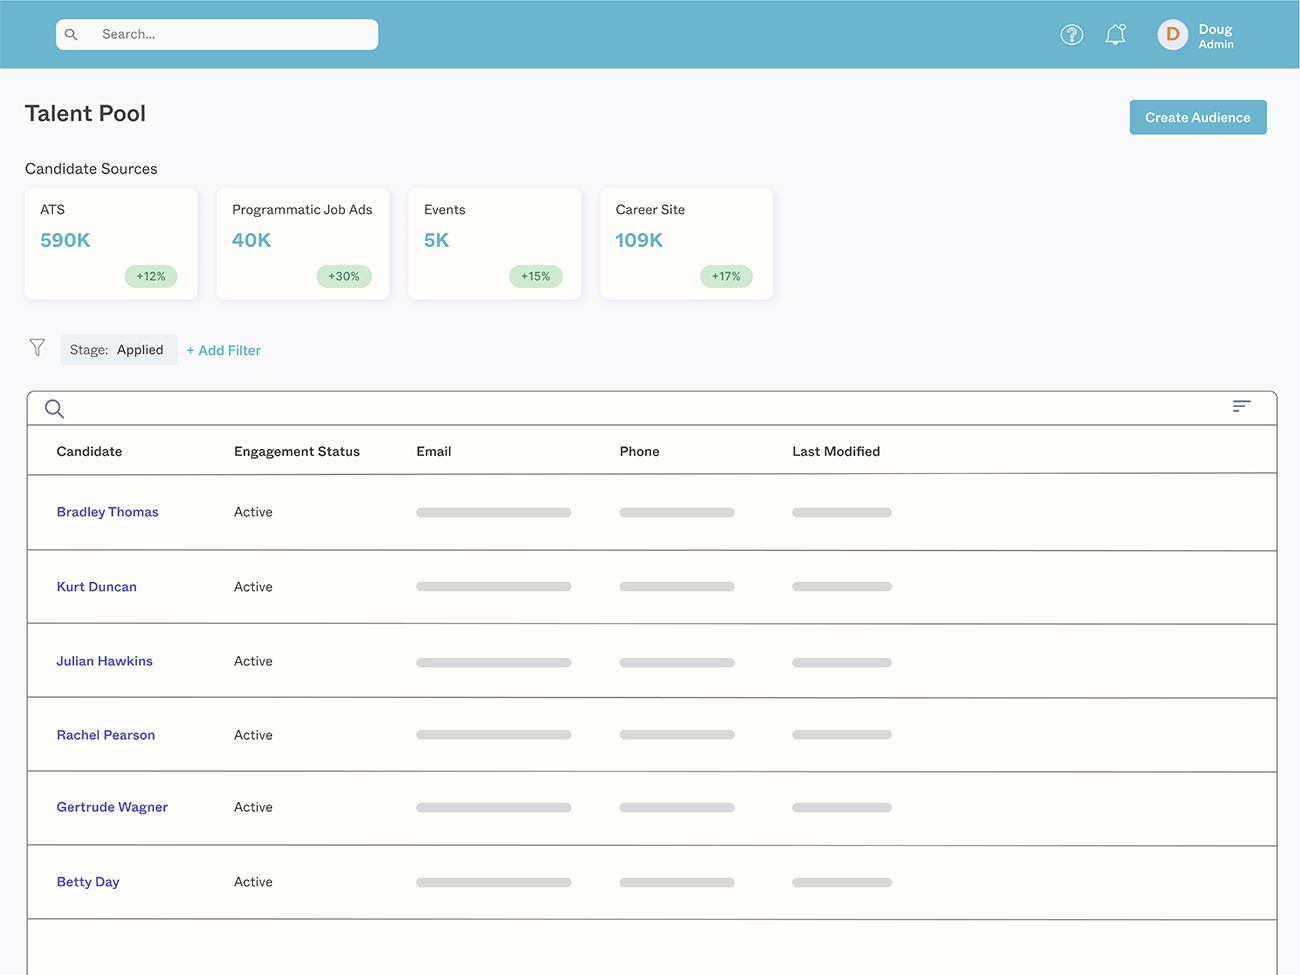
Task: Click the funnel filter icon
Action: pos(37,348)
